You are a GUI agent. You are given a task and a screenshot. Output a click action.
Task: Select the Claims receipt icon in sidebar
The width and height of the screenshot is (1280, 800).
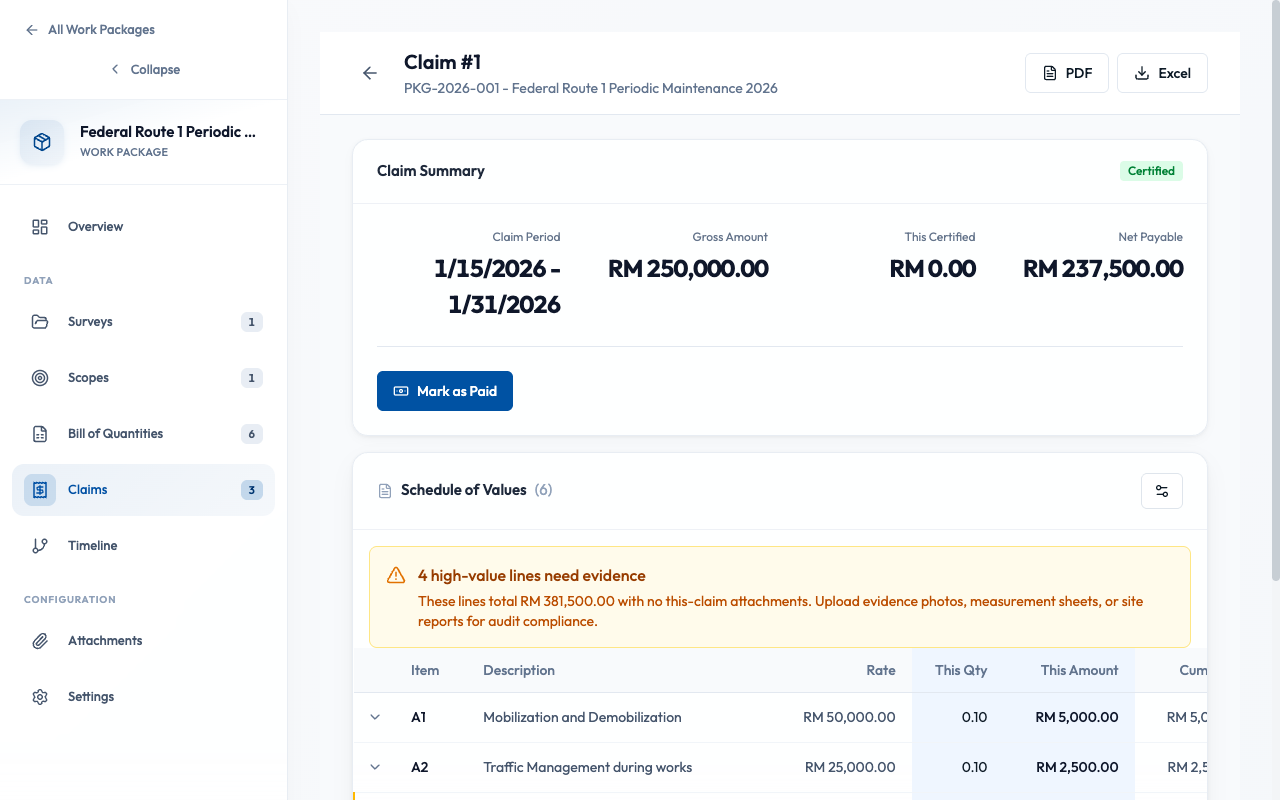click(40, 489)
